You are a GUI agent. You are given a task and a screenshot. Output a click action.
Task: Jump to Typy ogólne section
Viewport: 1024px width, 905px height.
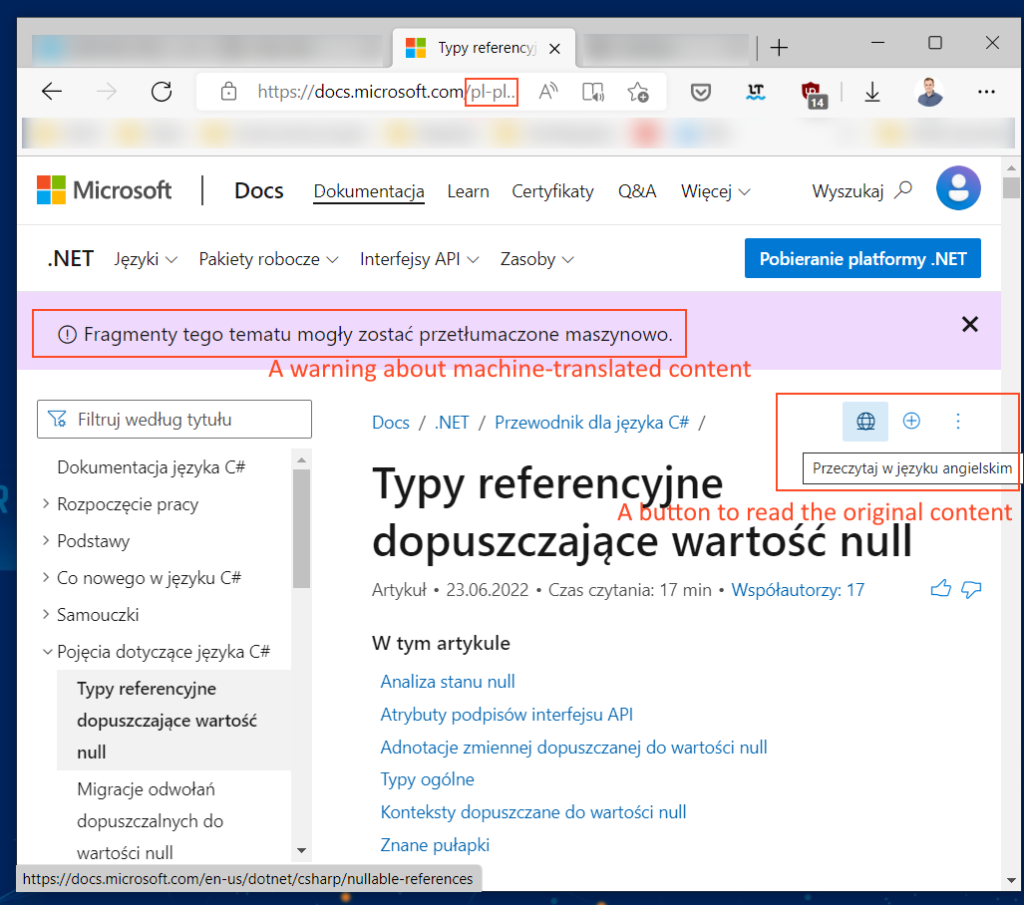pyautogui.click(x=427, y=780)
